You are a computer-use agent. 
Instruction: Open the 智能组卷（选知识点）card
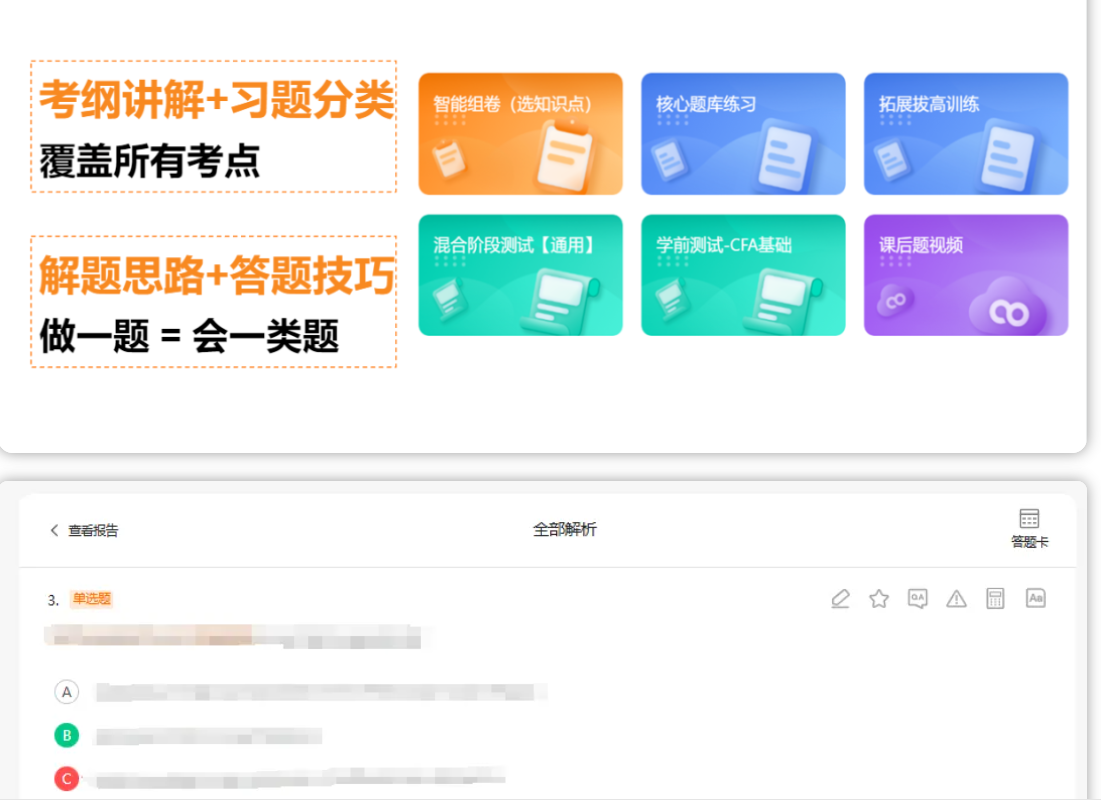(x=520, y=133)
